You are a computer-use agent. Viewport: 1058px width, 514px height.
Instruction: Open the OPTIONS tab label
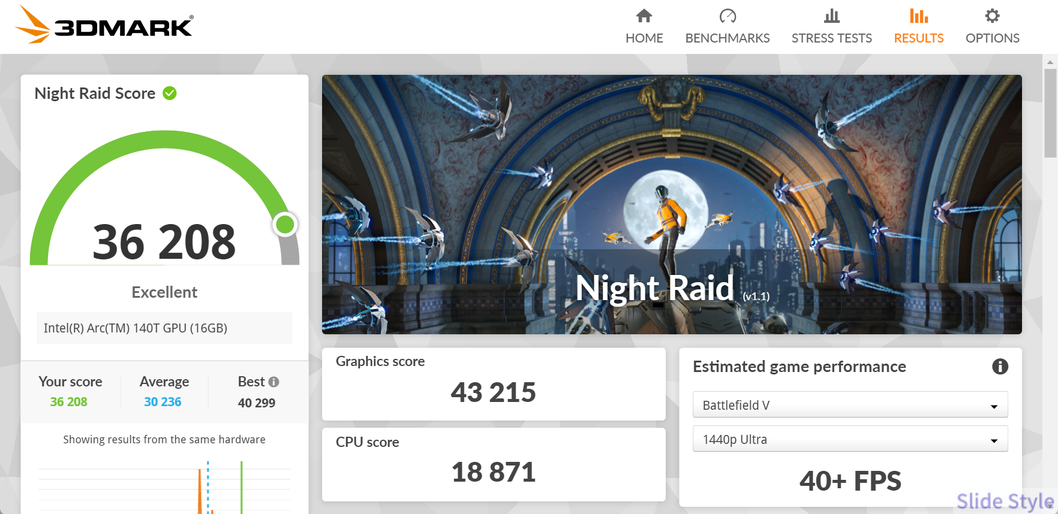[x=992, y=38]
